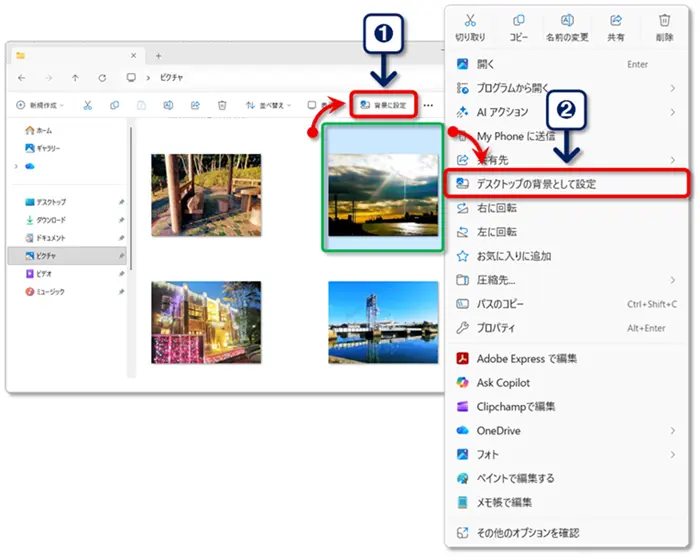
Task: Select the blue harbor bridge photo thumbnail
Action: click(383, 321)
